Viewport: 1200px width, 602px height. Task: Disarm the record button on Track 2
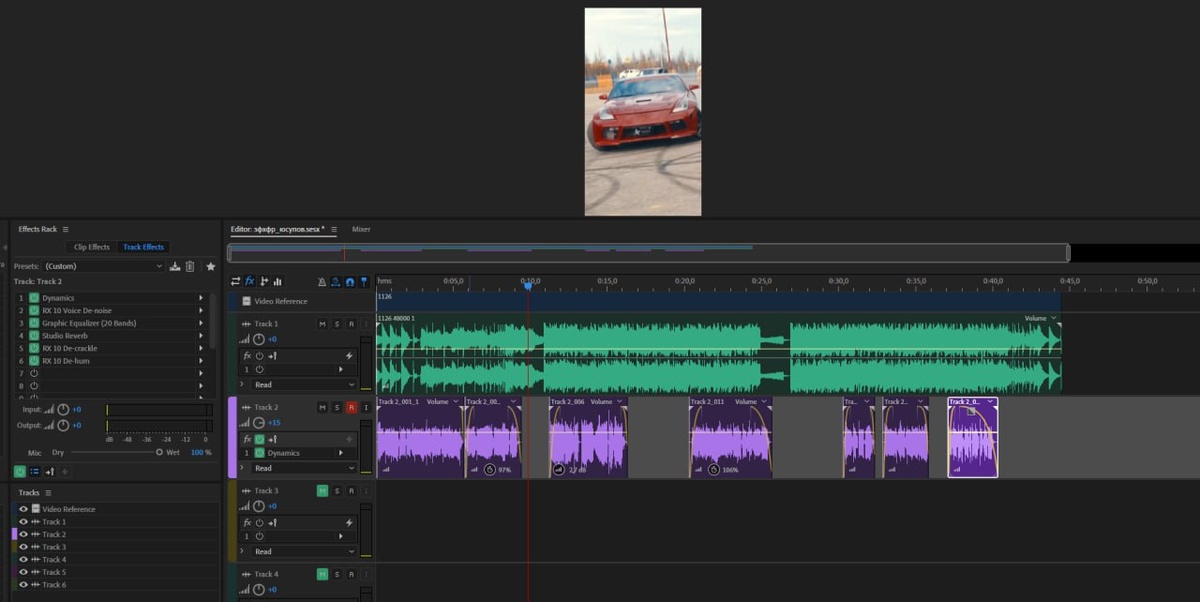[x=351, y=408]
